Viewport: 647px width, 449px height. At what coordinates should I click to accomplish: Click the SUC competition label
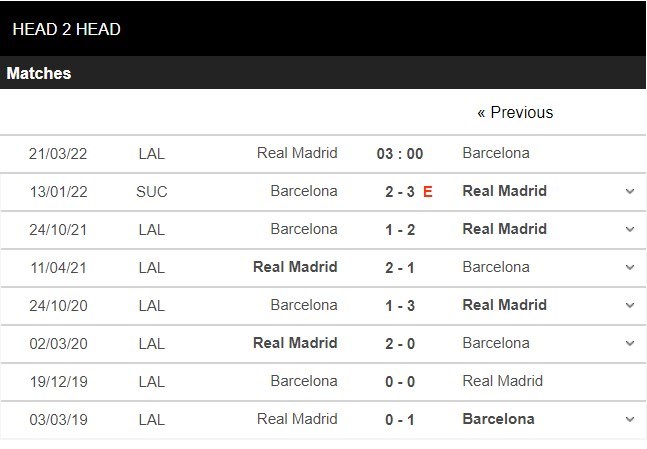click(x=152, y=191)
